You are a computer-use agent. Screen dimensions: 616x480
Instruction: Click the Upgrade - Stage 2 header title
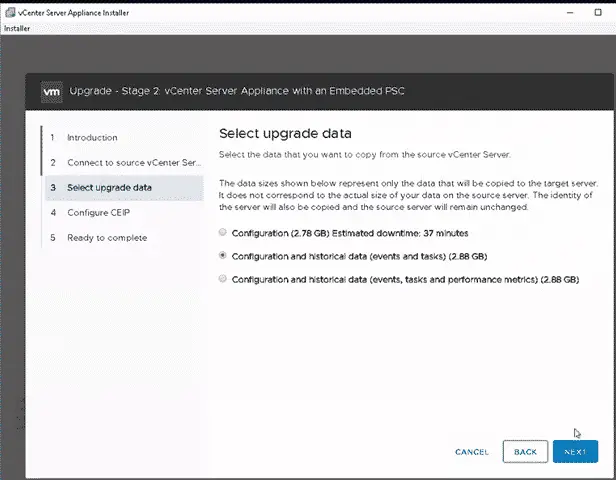click(x=237, y=91)
